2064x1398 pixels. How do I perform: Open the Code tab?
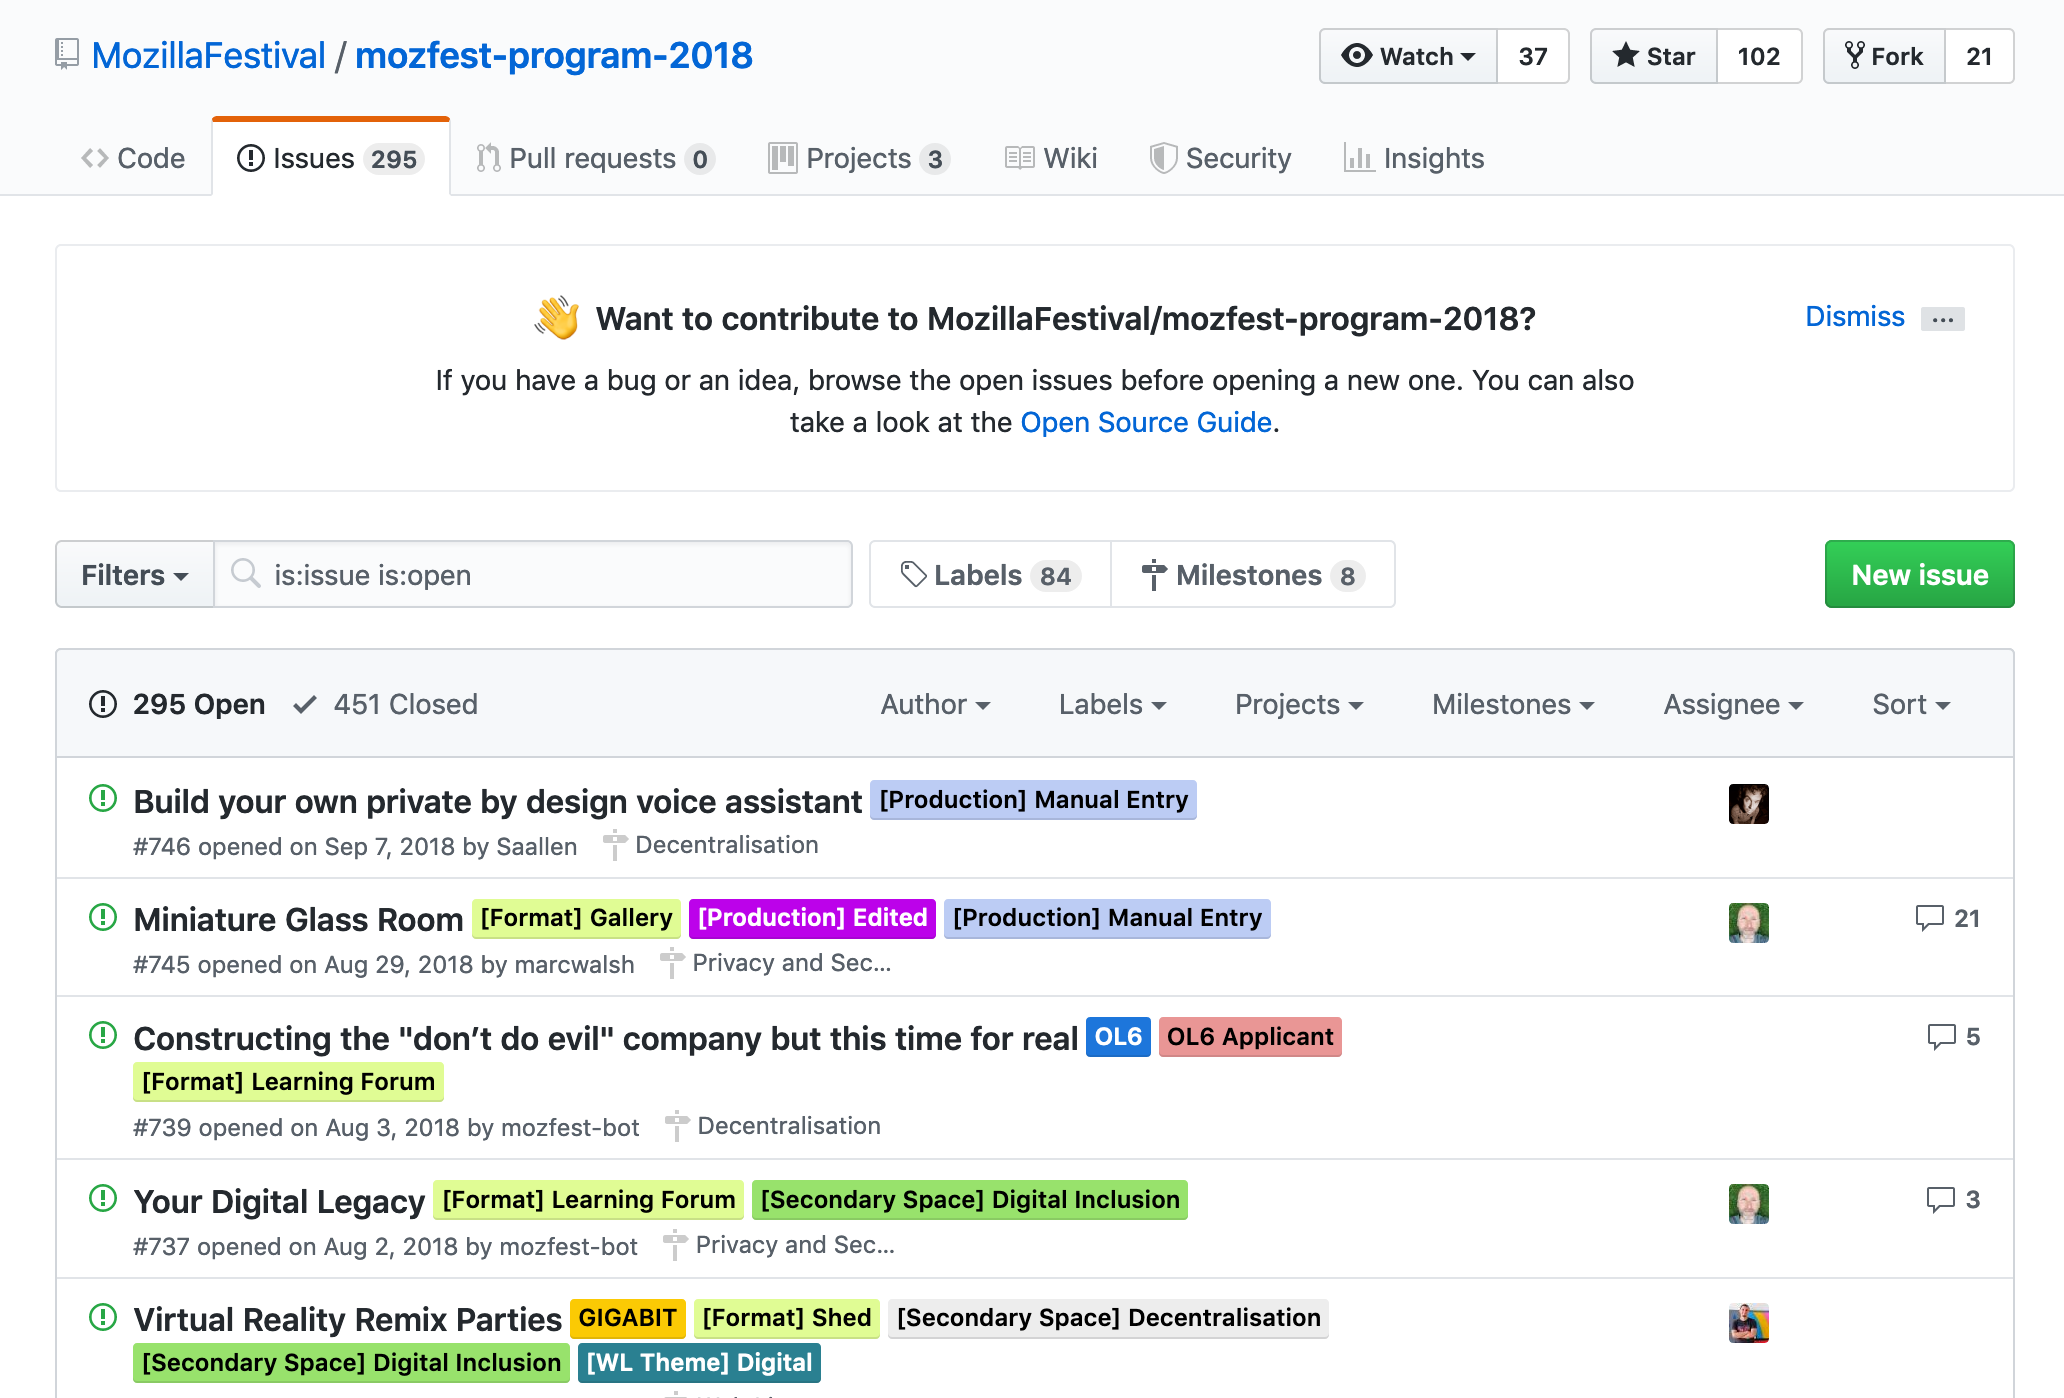click(133, 158)
